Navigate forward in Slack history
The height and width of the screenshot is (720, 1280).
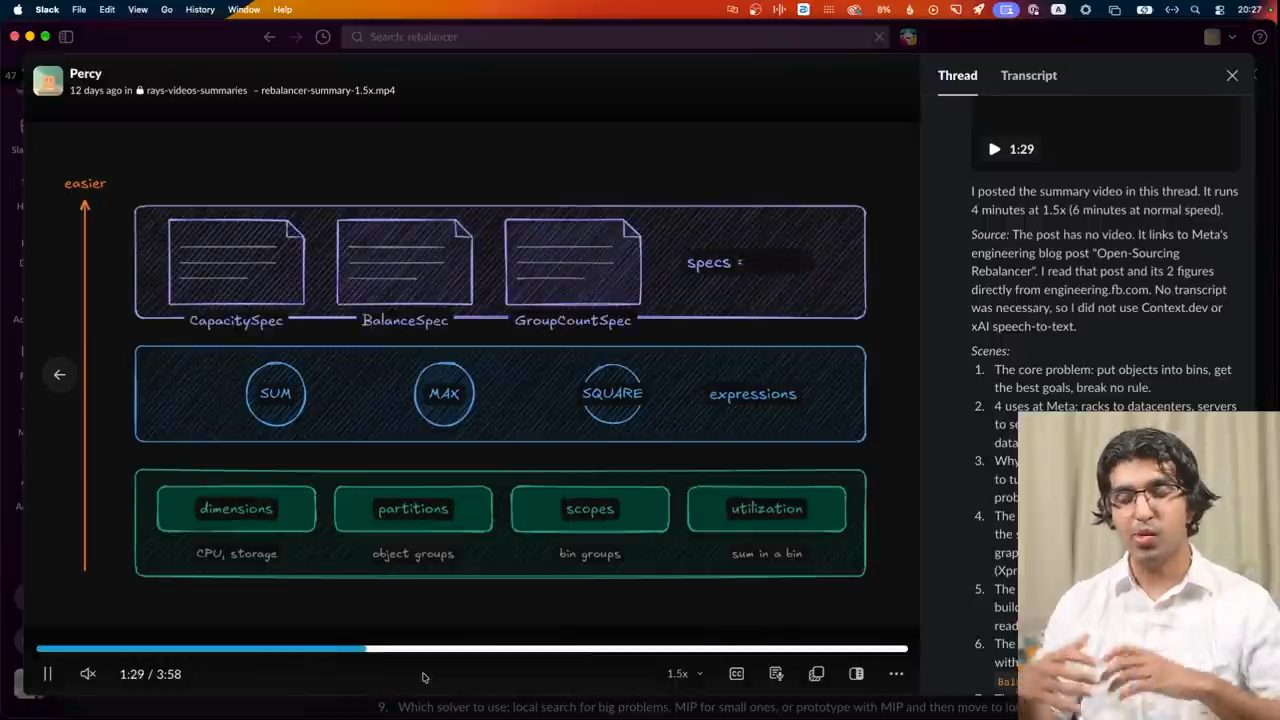click(x=296, y=37)
